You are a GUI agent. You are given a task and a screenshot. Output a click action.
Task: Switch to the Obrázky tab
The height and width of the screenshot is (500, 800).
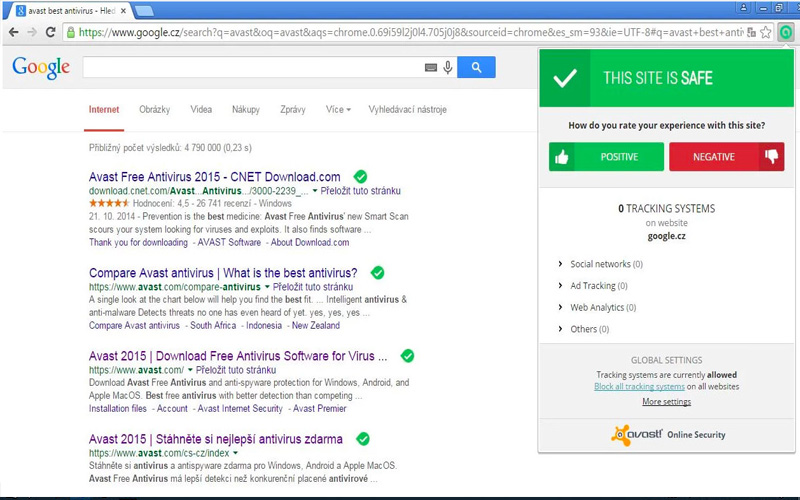(x=155, y=109)
